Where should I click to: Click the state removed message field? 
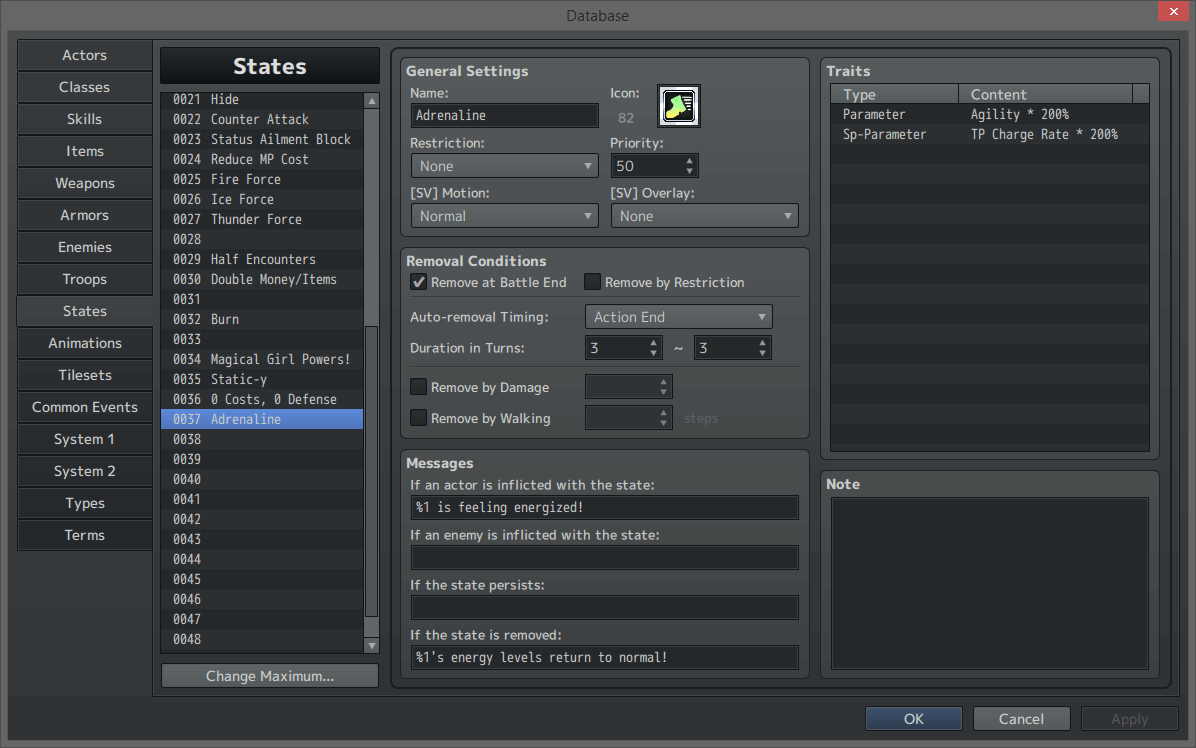coord(605,657)
